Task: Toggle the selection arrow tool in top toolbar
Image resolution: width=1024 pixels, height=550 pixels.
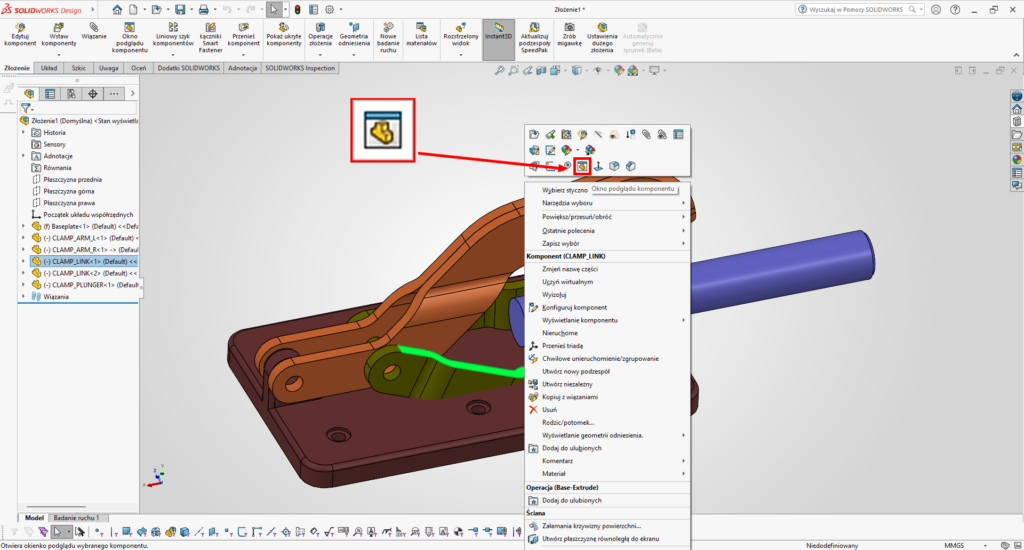Action: tap(274, 10)
